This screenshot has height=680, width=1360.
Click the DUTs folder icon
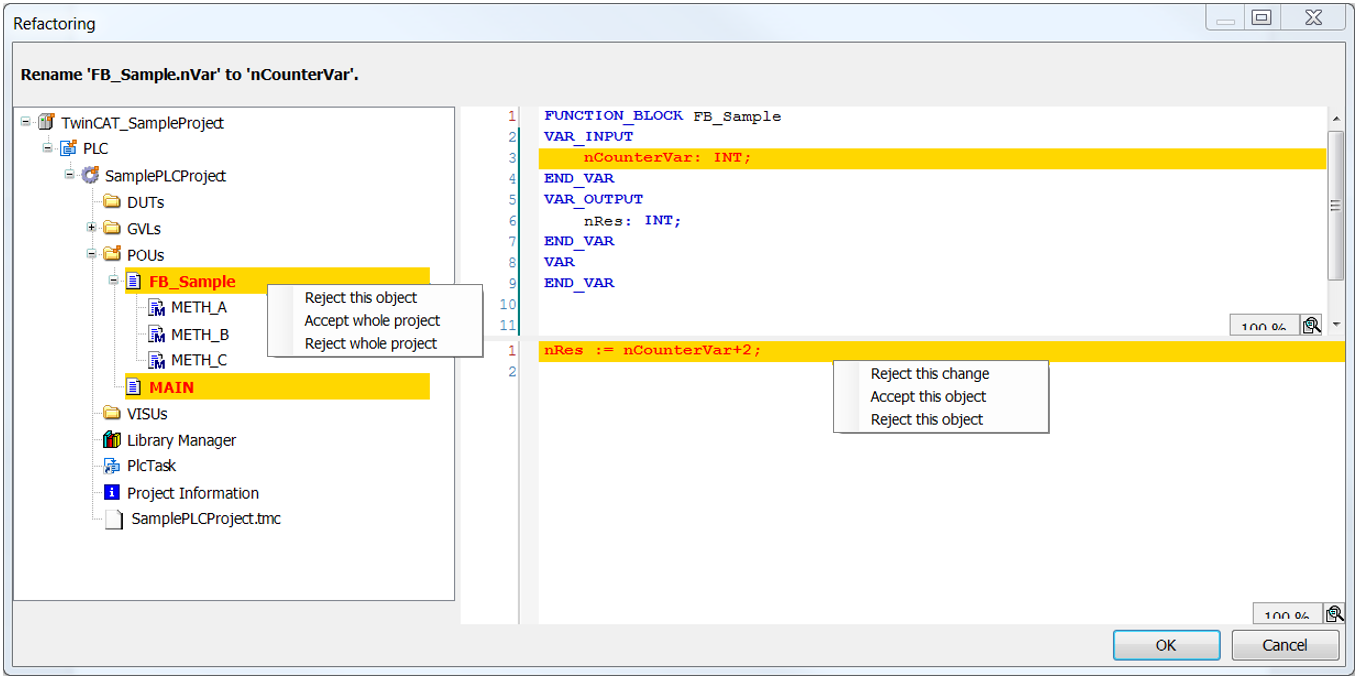pos(112,202)
